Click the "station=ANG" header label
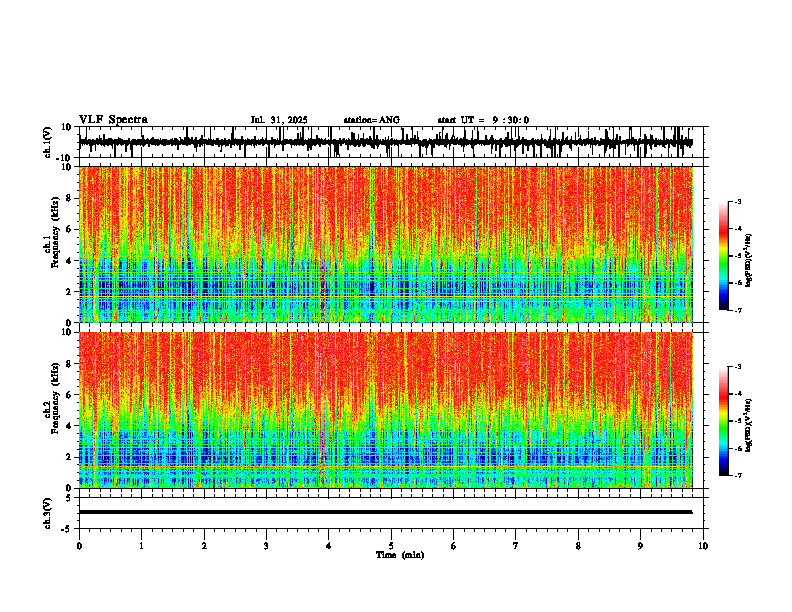 click(371, 120)
